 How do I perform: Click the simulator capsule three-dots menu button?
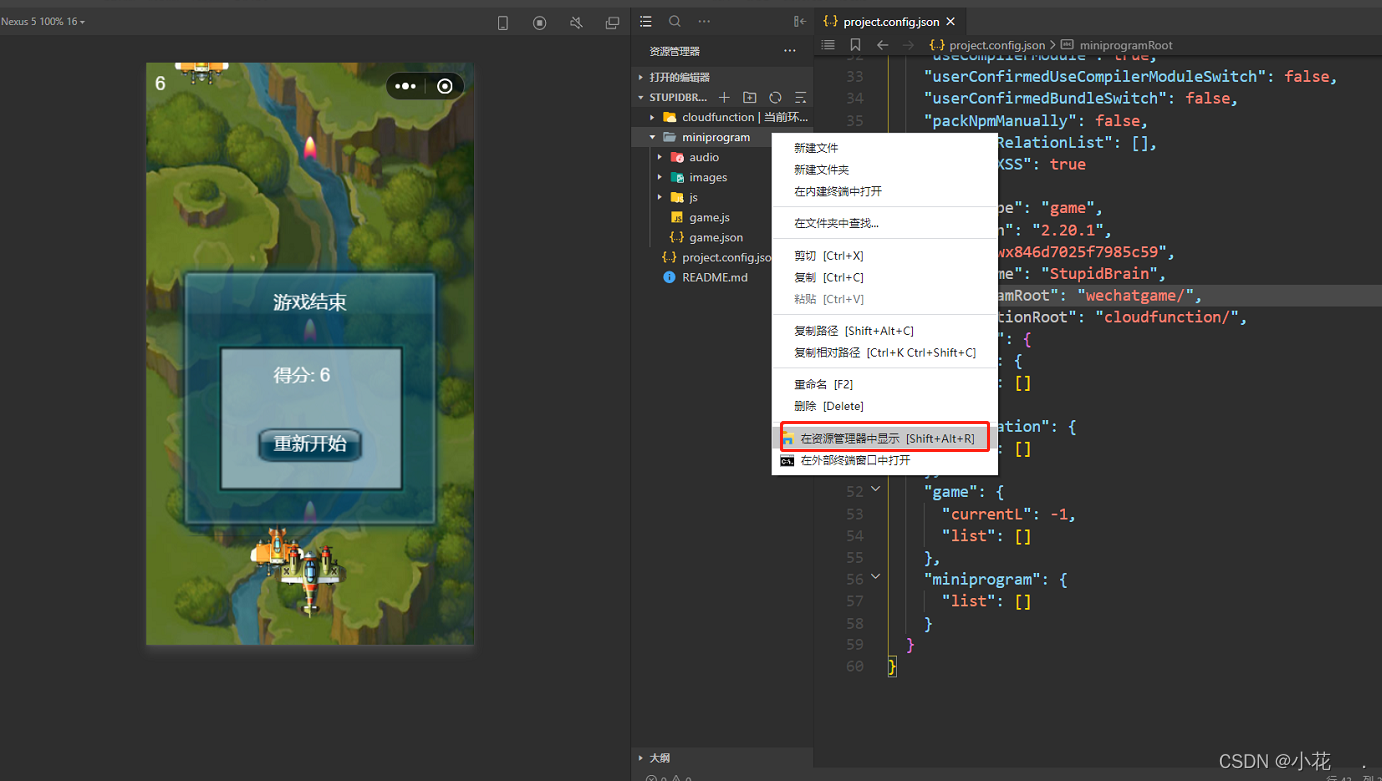coord(405,86)
